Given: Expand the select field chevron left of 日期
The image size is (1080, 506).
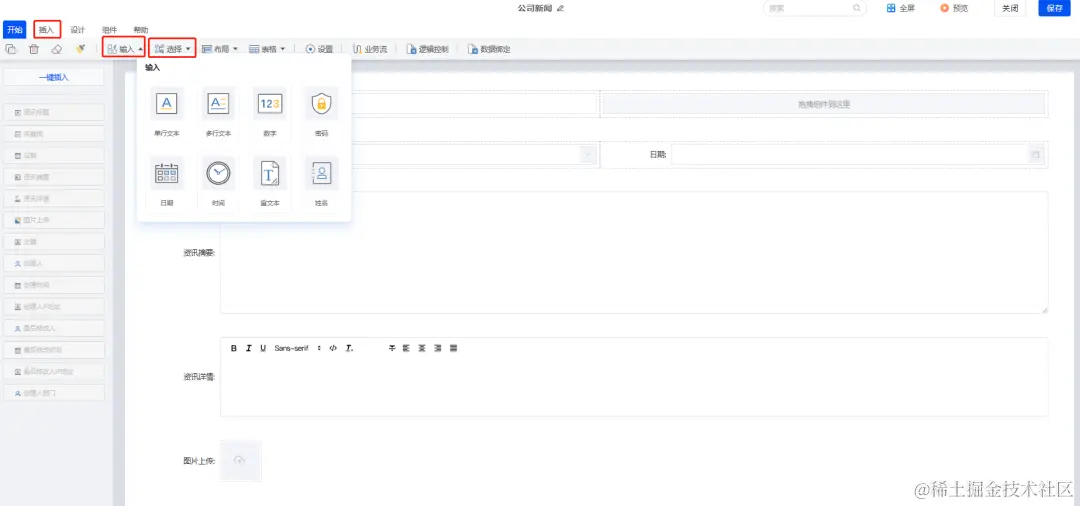Looking at the screenshot, I should (588, 155).
